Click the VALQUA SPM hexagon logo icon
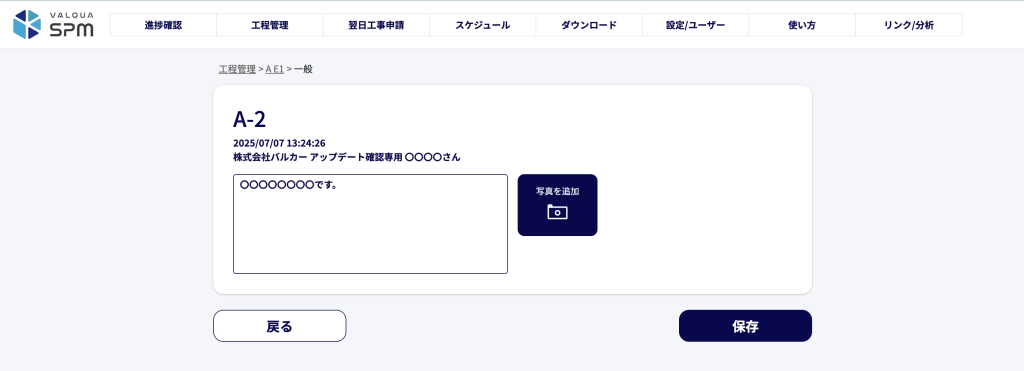This screenshot has width=1024, height=371. pyautogui.click(x=27, y=24)
